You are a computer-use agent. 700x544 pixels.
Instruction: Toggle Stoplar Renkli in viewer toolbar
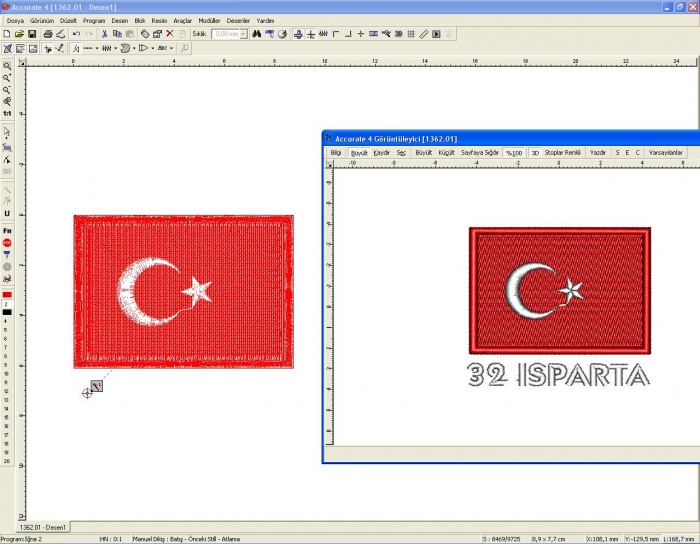pos(563,153)
